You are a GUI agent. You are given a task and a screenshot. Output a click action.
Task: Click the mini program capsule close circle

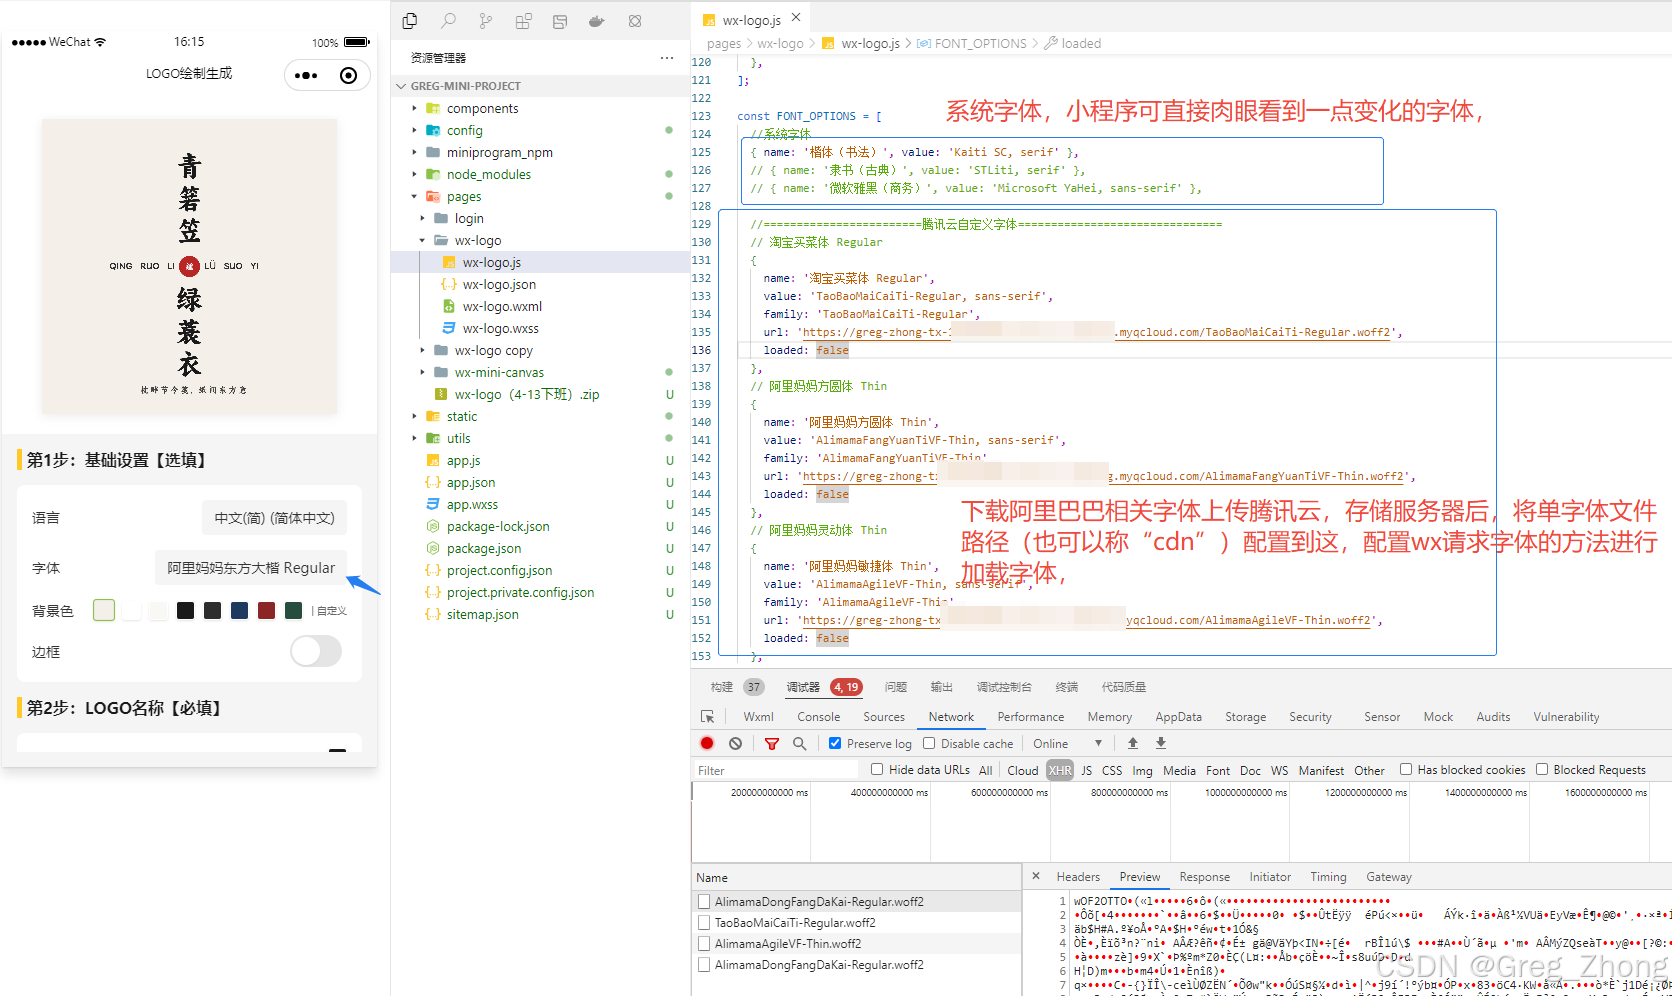[348, 75]
